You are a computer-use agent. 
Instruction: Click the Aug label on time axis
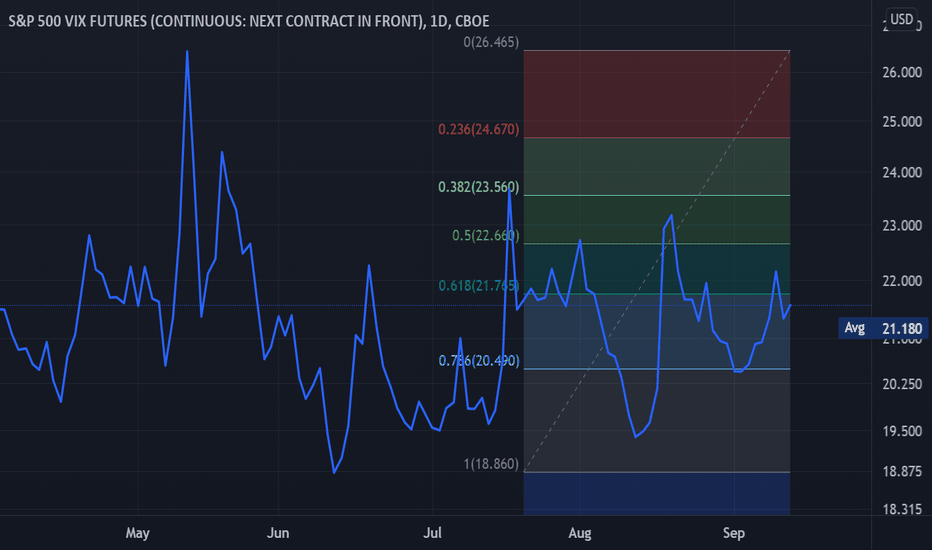click(x=580, y=533)
